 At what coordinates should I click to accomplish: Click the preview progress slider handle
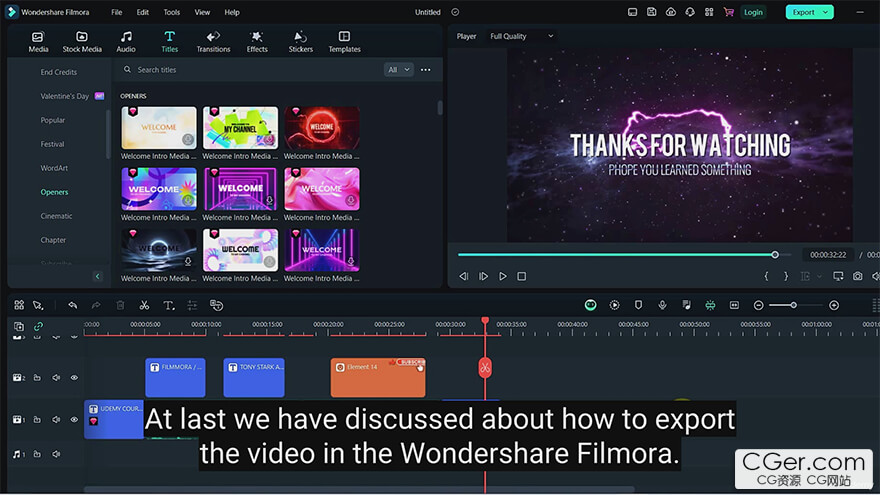[x=775, y=255]
